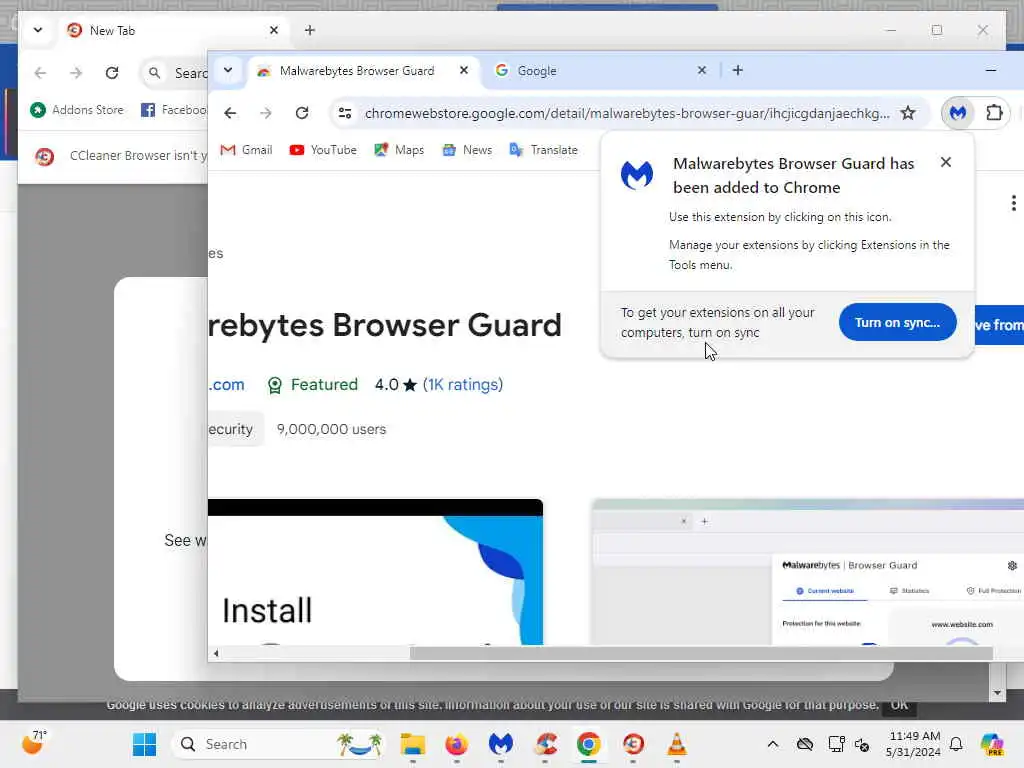This screenshot has height=768, width=1024.
Task: Close the Google tab
Action: [x=702, y=70]
